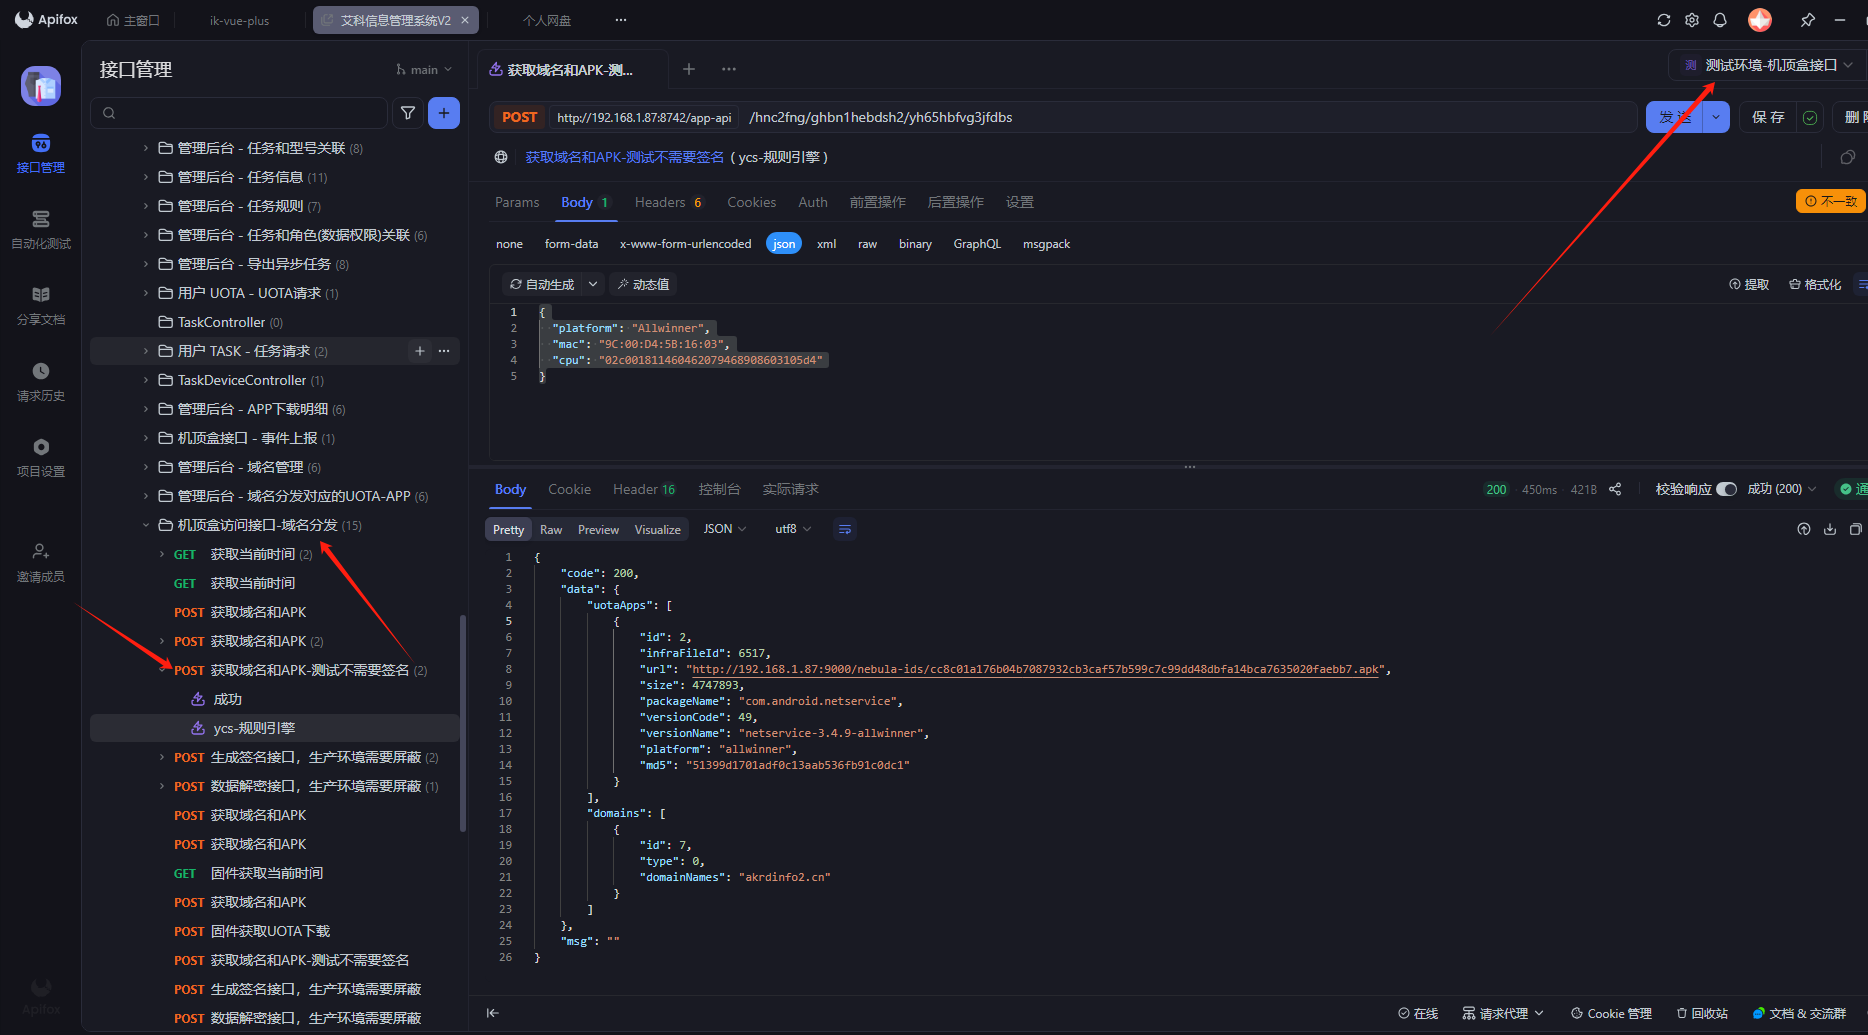The width and height of the screenshot is (1868, 1035).
Task: Open the notification bell
Action: click(1720, 20)
